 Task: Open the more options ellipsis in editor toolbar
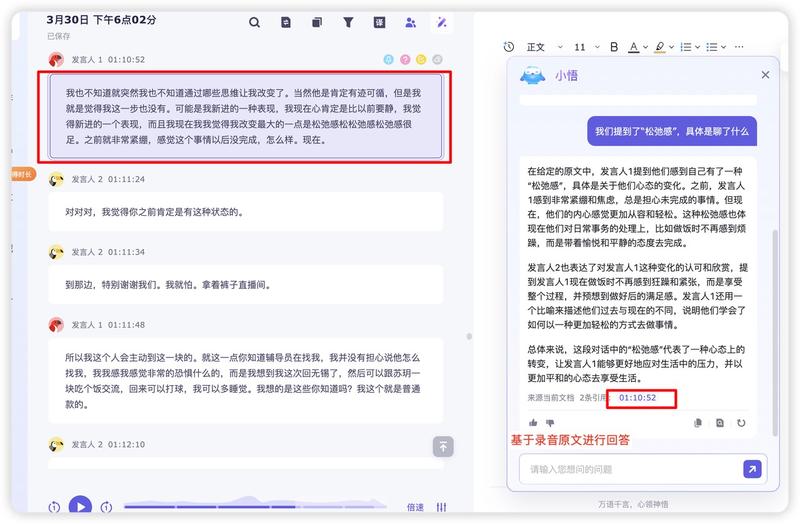(739, 47)
